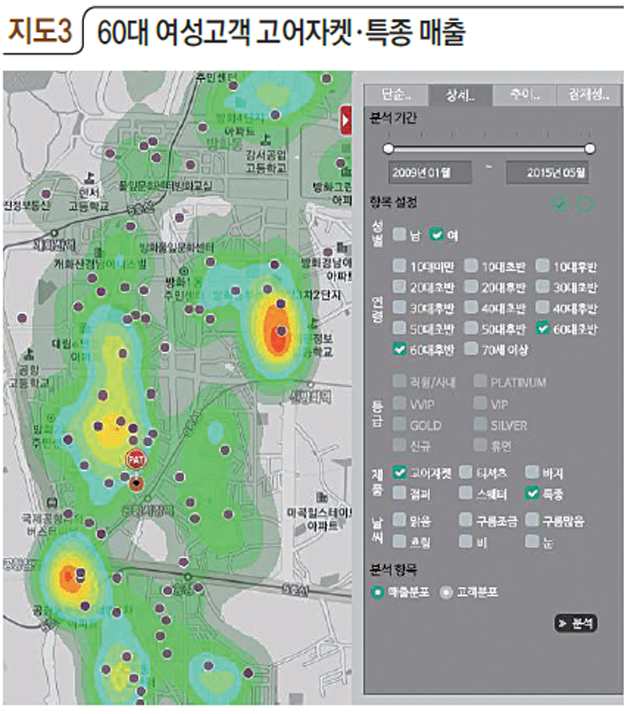This screenshot has height=714, width=640.
Task: Check the 남 gender checkbox
Action: (x=399, y=235)
